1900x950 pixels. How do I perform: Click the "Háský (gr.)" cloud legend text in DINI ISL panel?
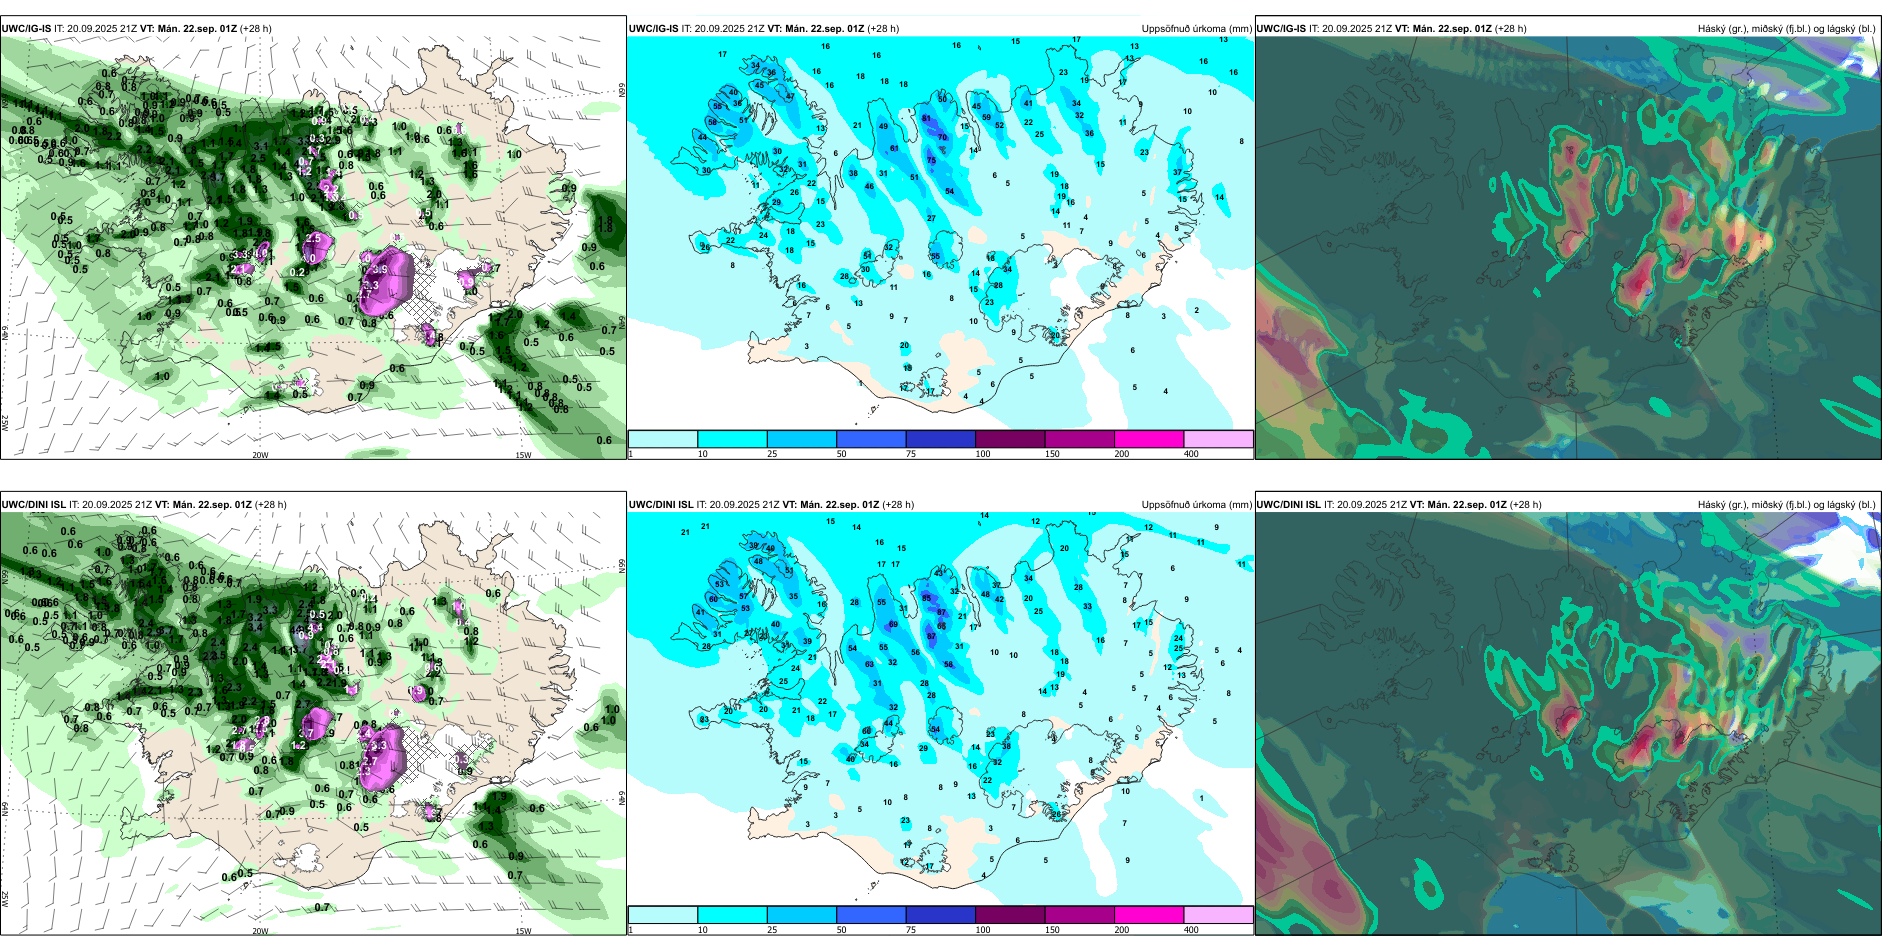pos(1724,505)
